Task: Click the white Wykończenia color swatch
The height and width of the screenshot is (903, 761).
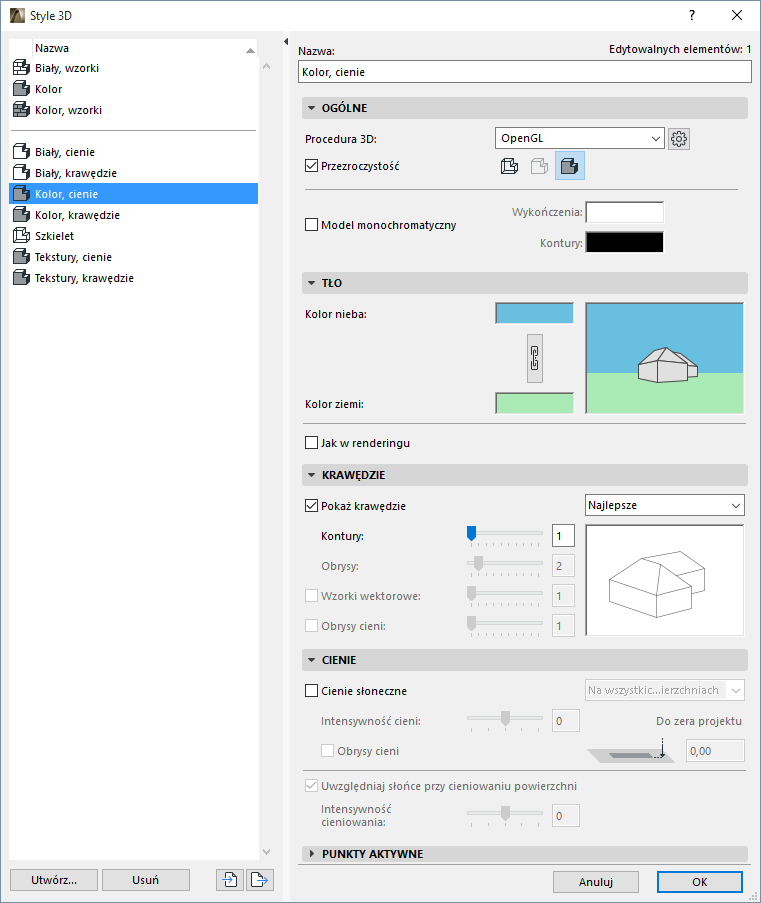Action: pyautogui.click(x=624, y=212)
